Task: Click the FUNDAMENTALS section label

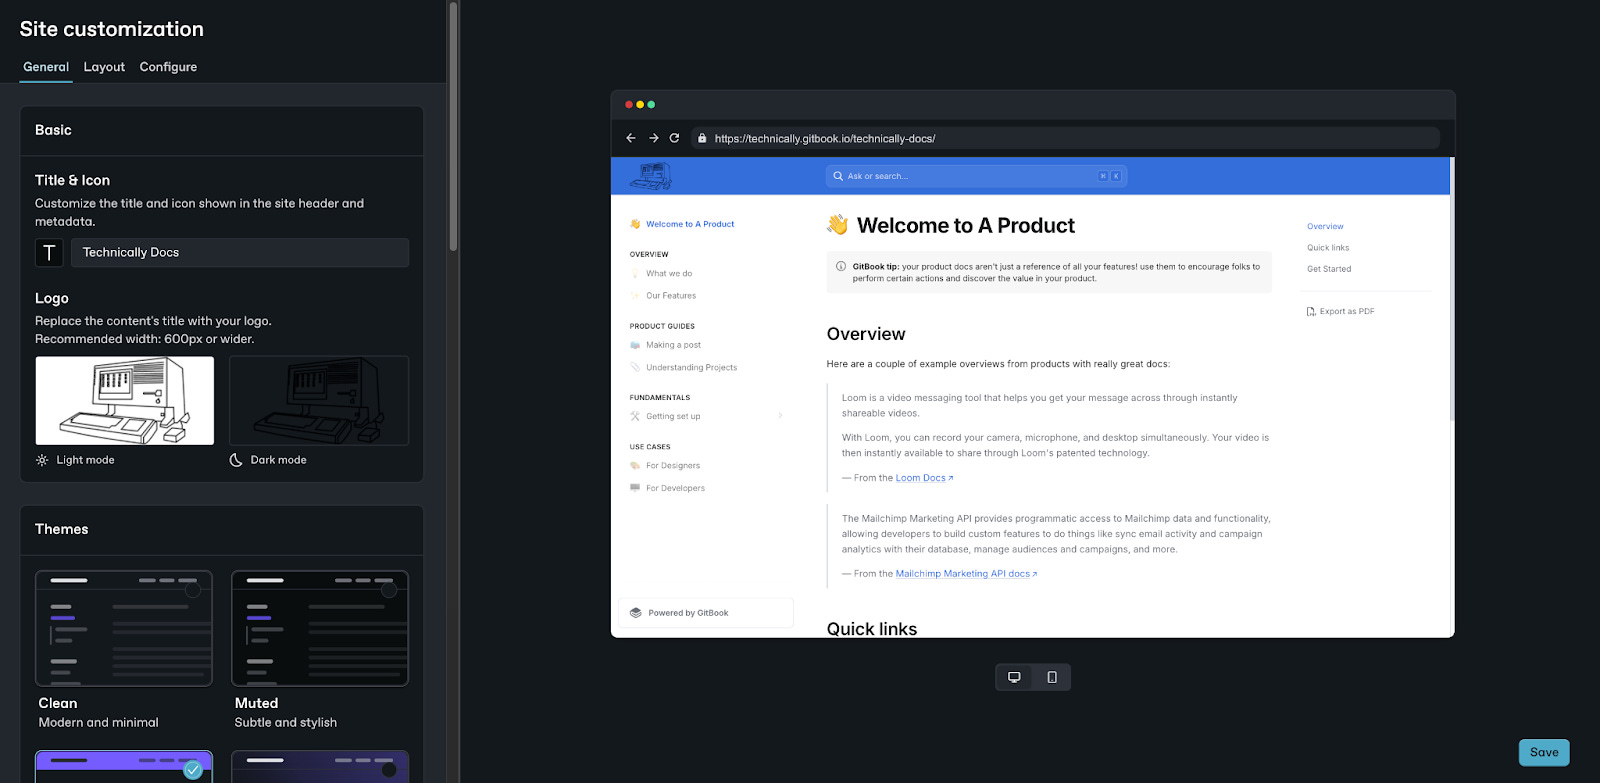Action: pyautogui.click(x=660, y=398)
